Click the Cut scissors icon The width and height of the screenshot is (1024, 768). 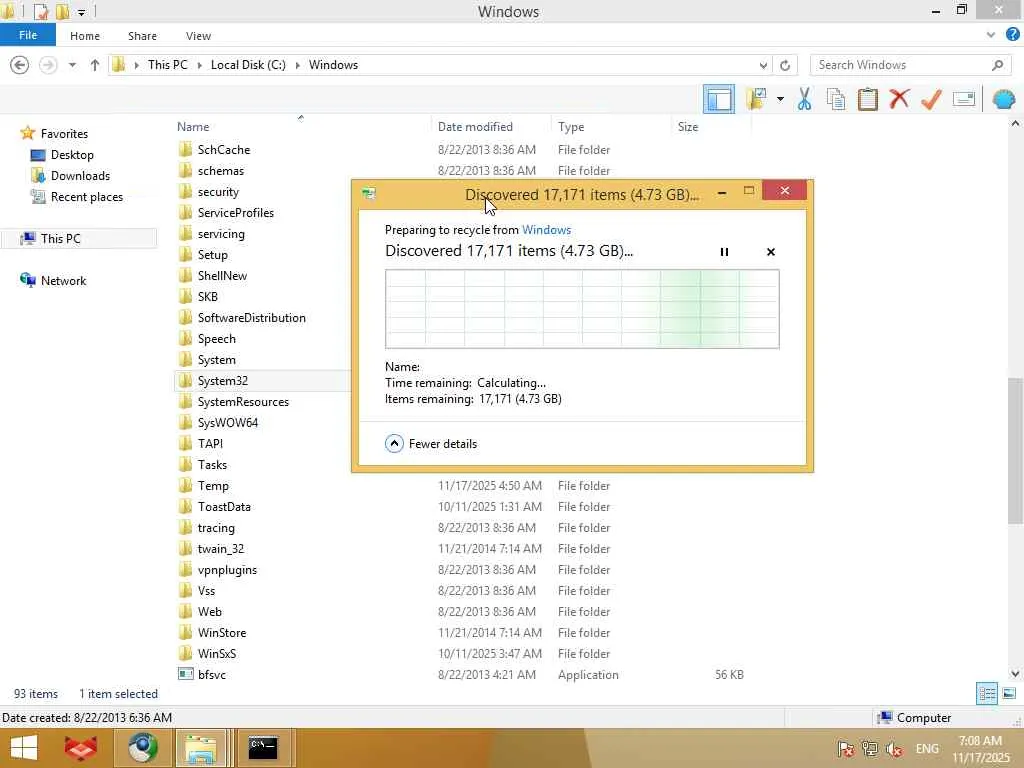coord(805,99)
